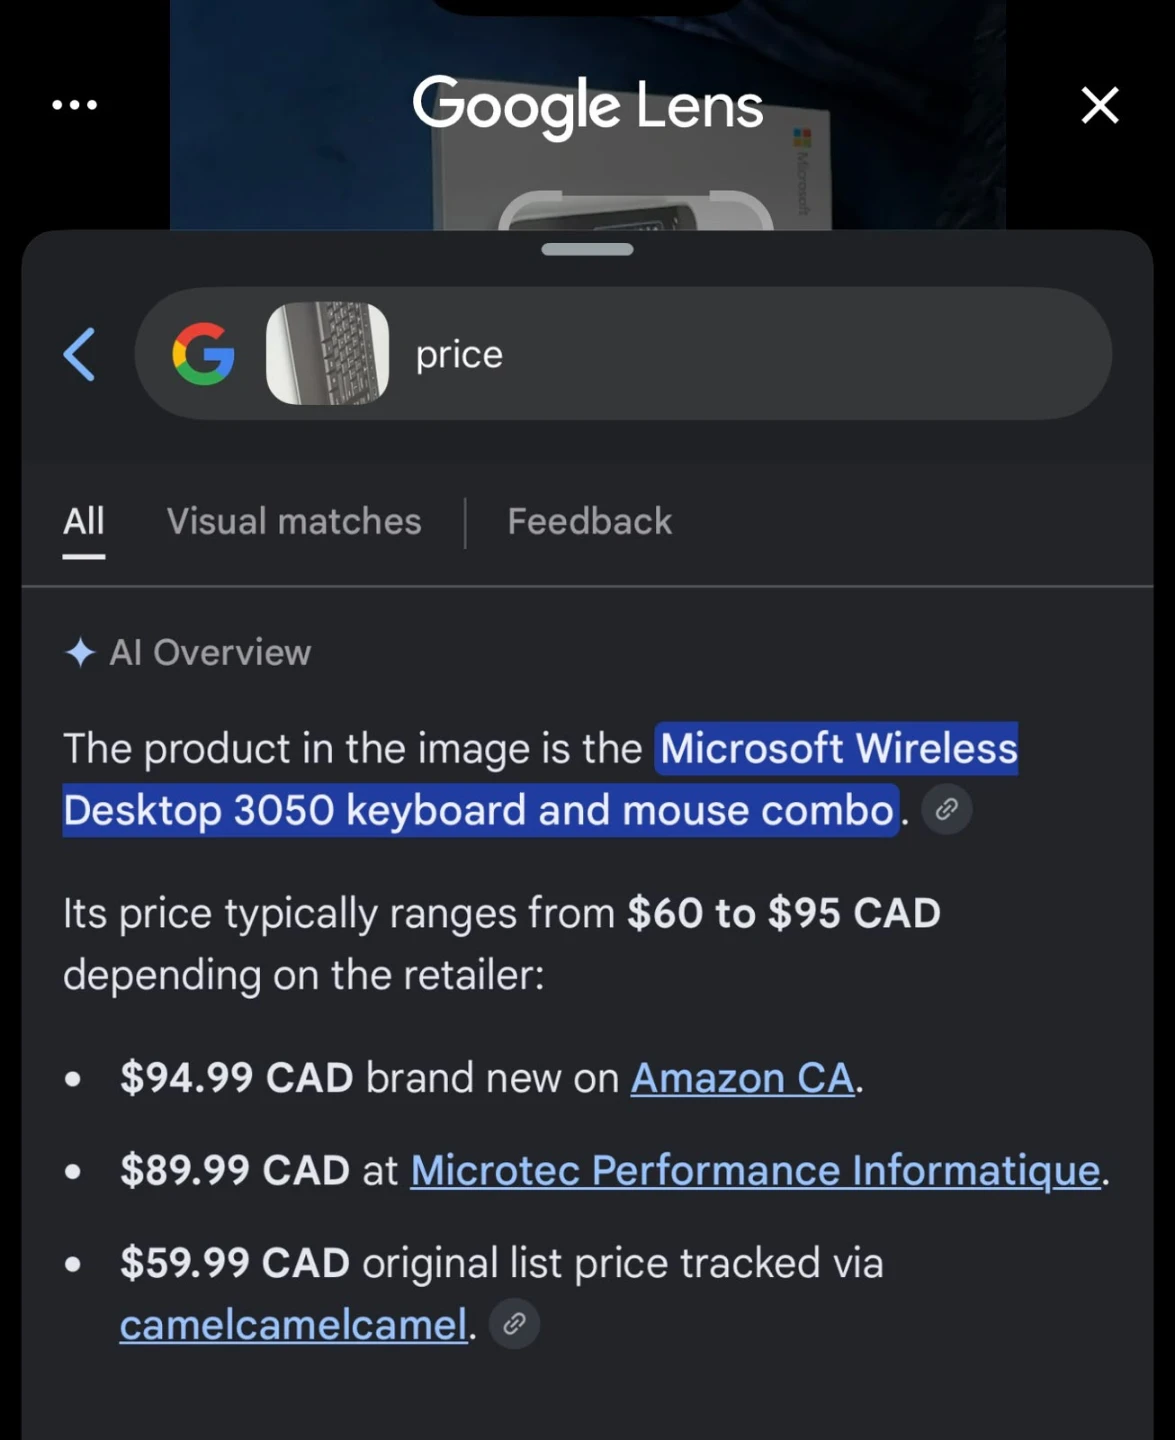Screen dimensions: 1175x1440
Task: Select the keyboard image thumbnail in search bar
Action: click(327, 354)
